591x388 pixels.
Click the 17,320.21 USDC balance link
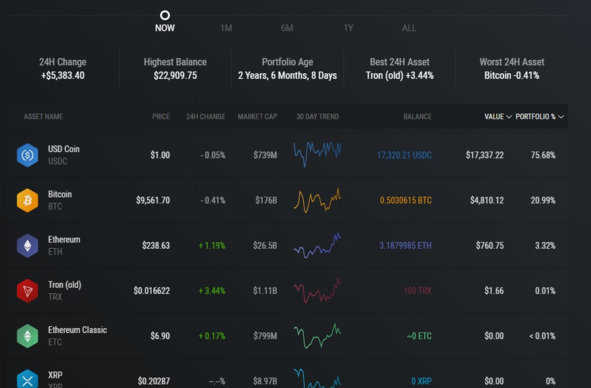(404, 155)
